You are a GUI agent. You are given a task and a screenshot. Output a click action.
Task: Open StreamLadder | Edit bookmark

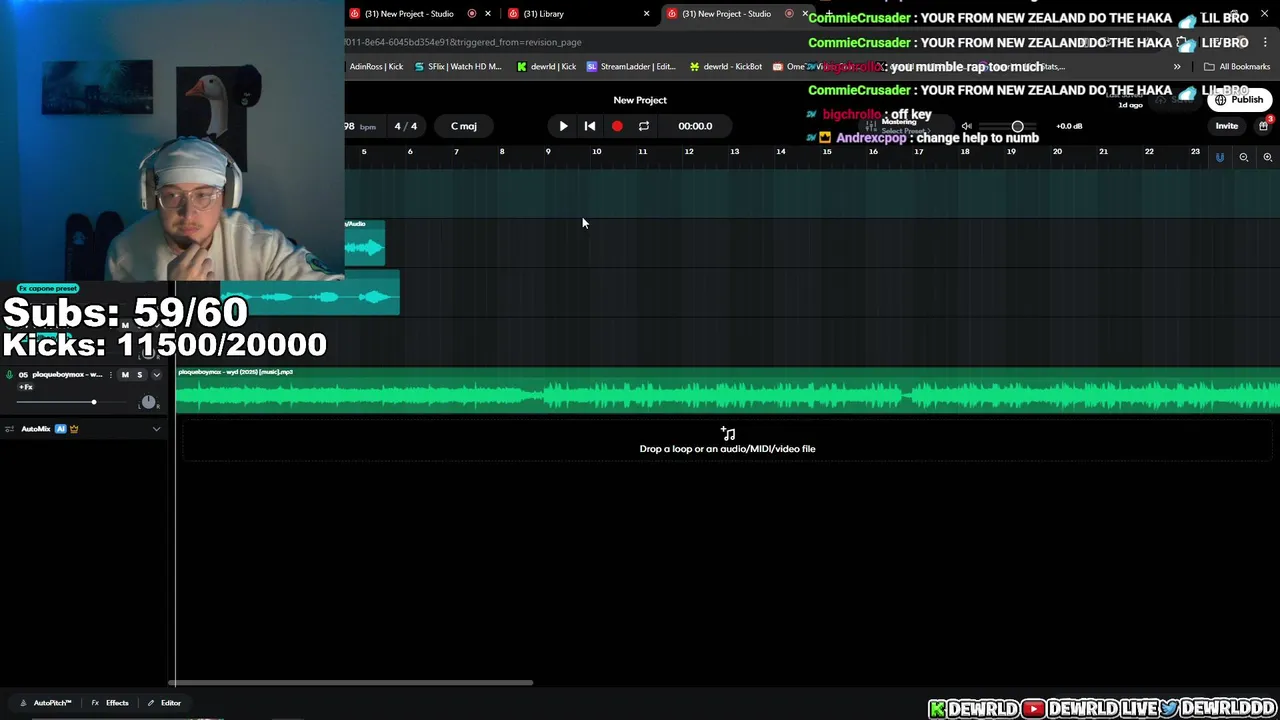click(631, 67)
